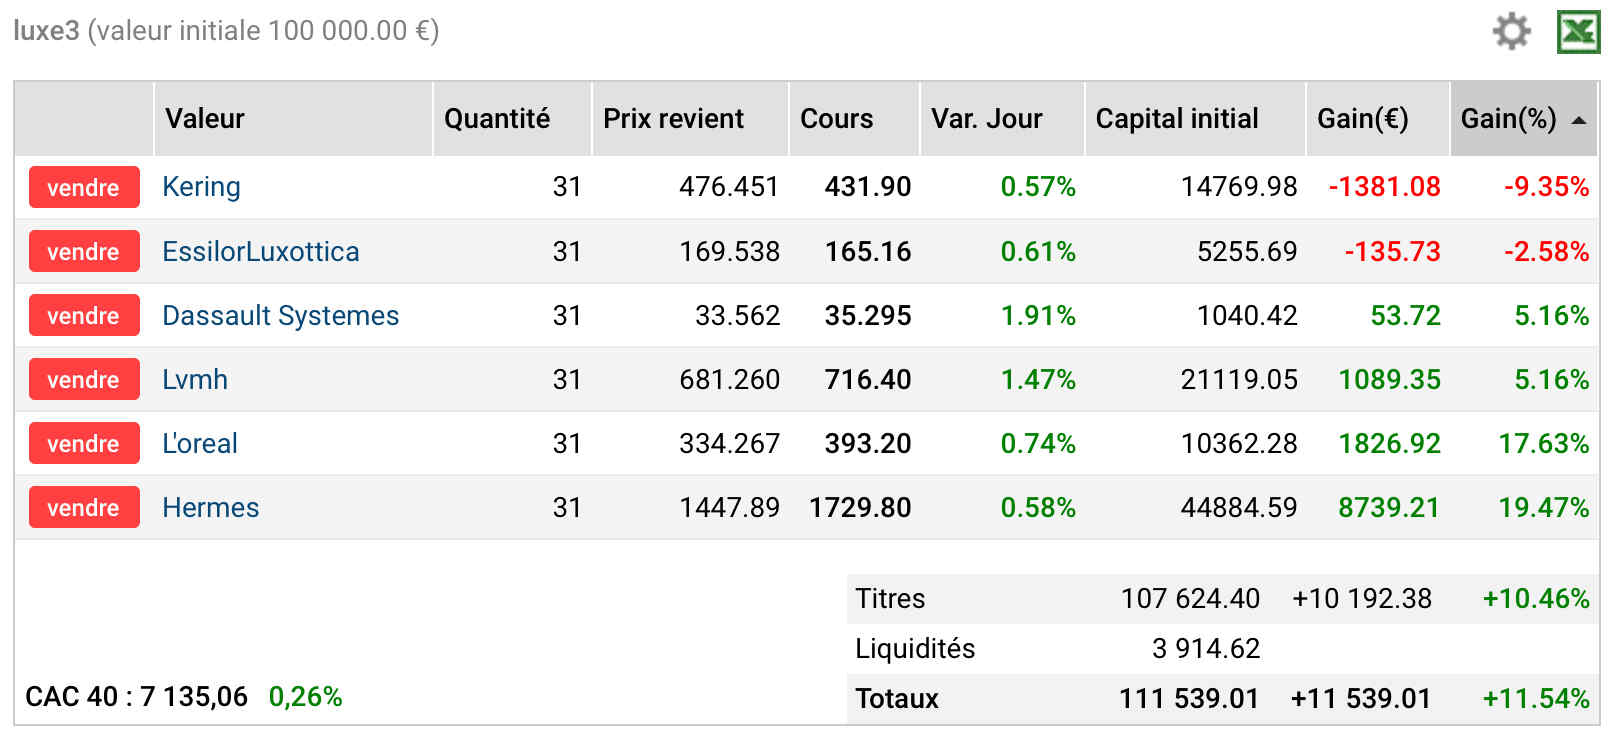Sell the EssilorLuxottica position
This screenshot has height=736, width=1618.
click(84, 251)
